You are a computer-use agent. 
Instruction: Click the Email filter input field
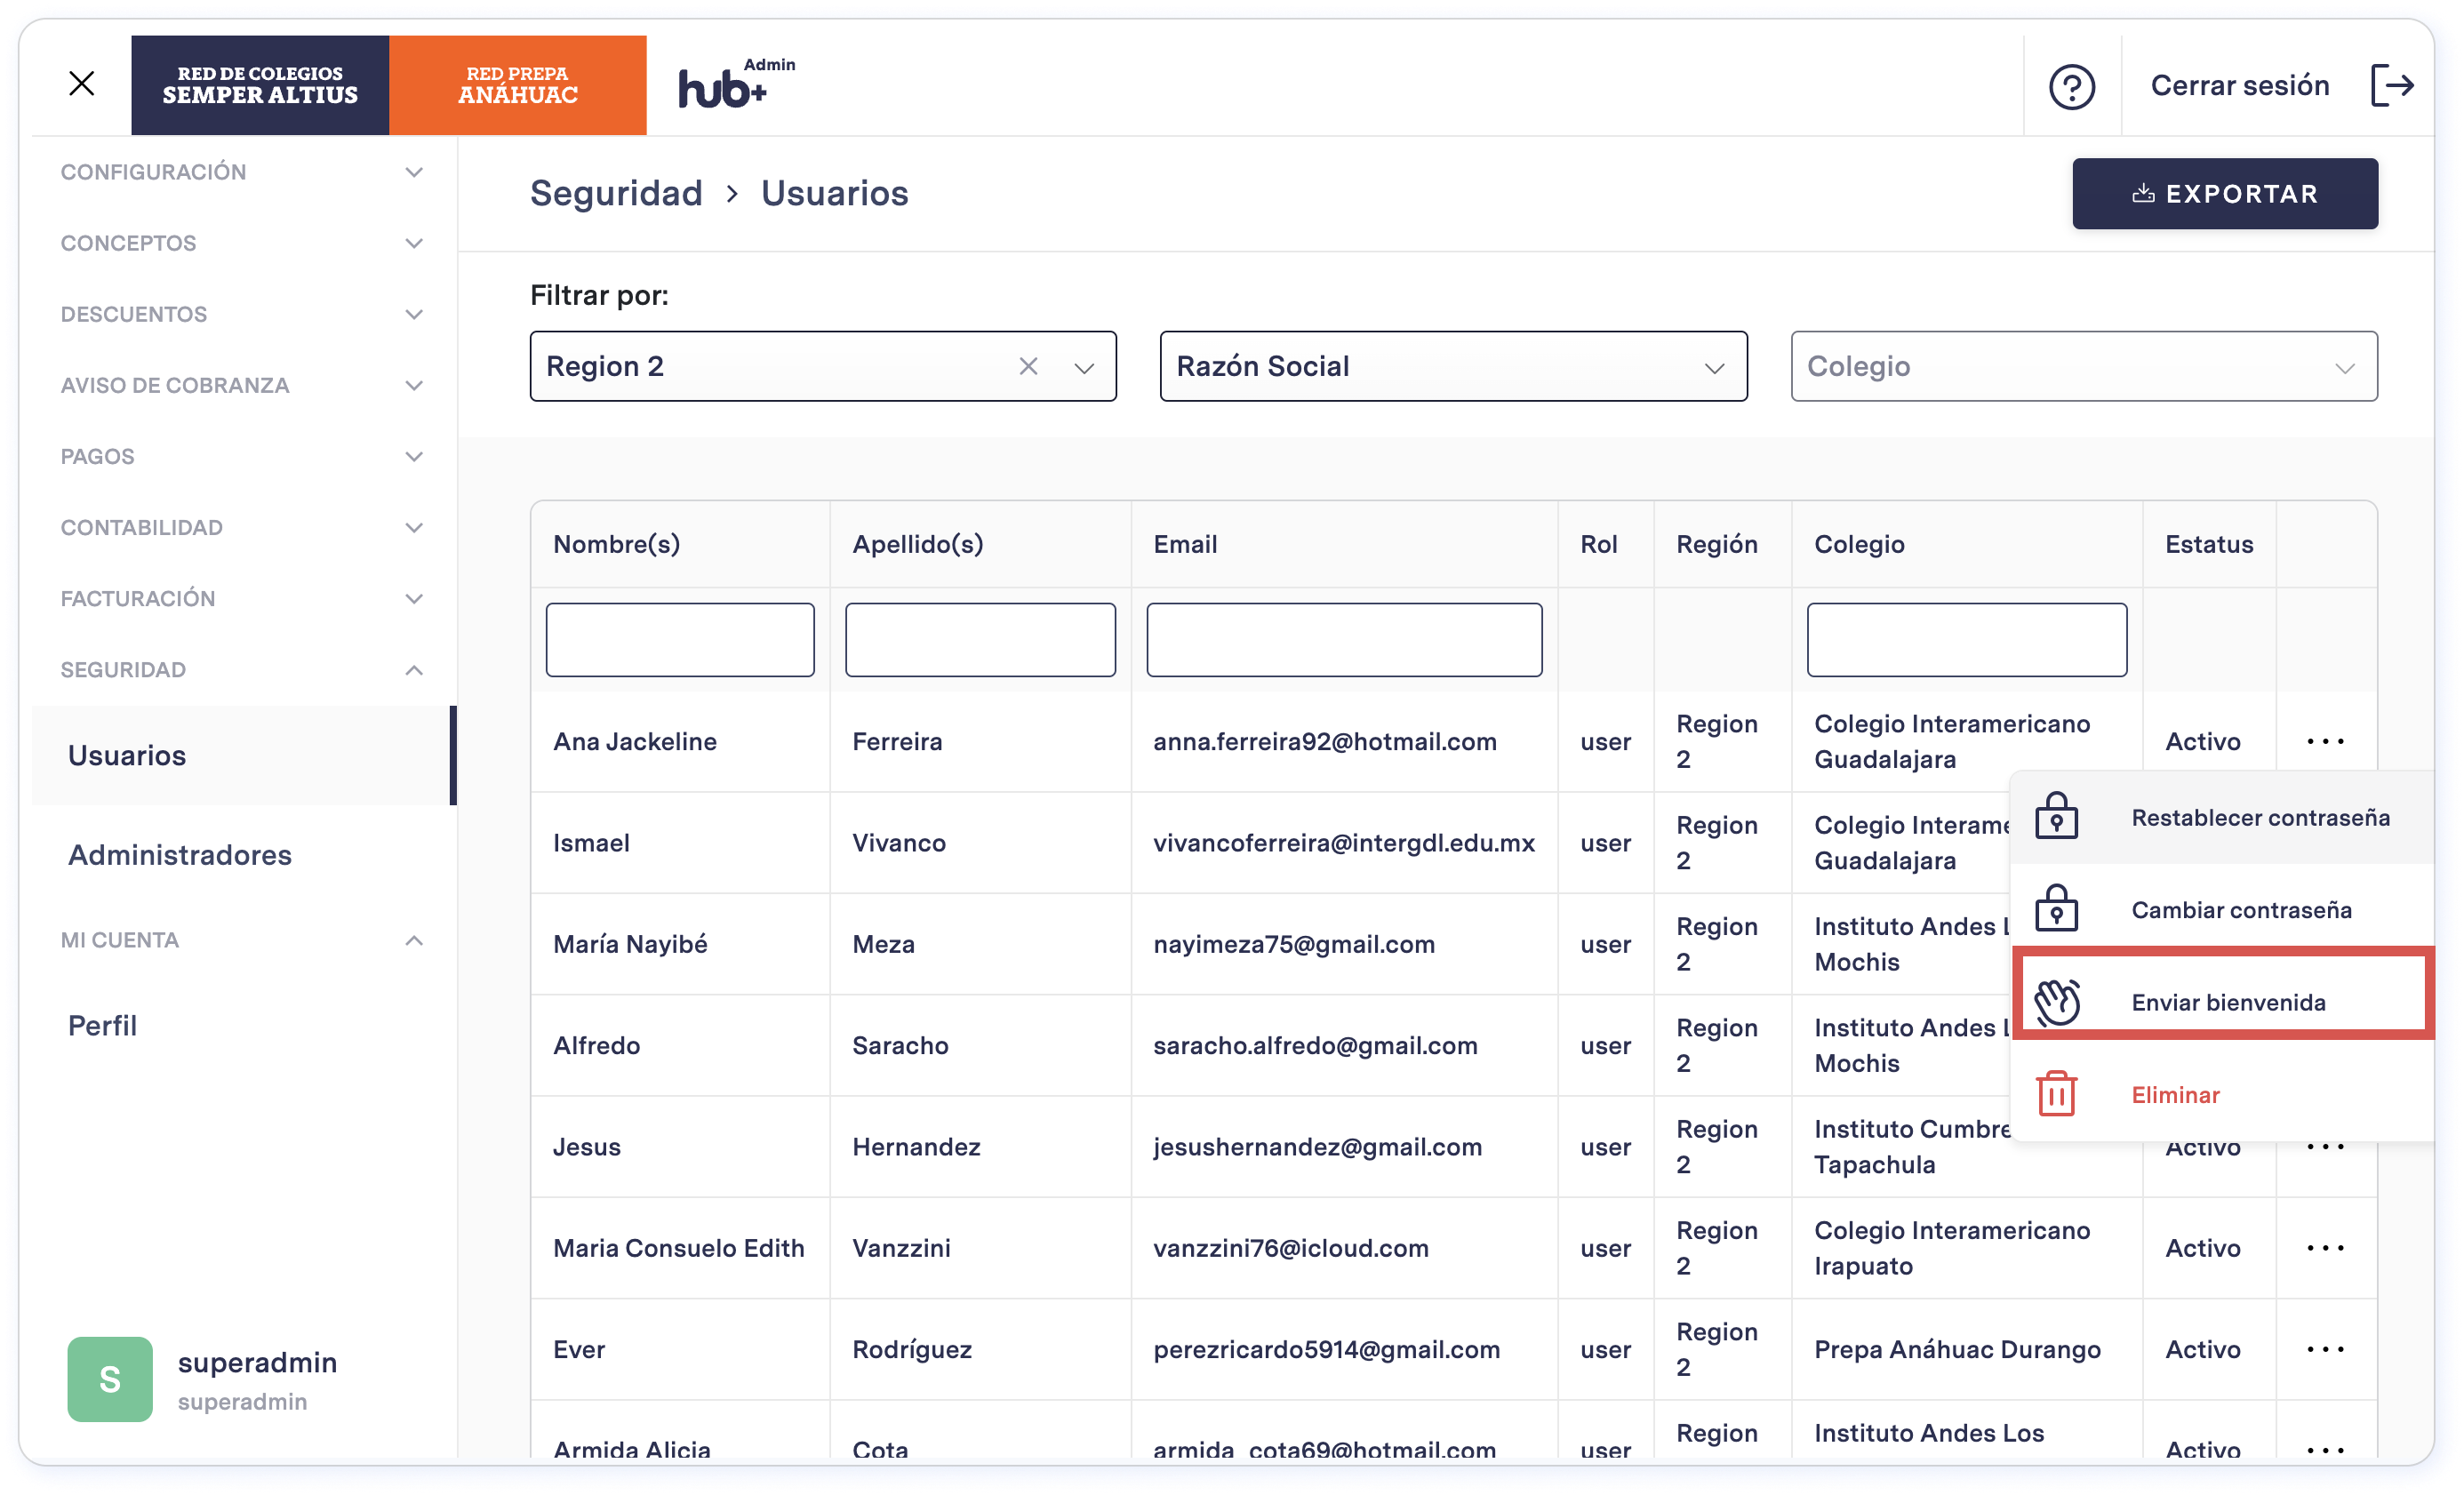[x=1344, y=640]
